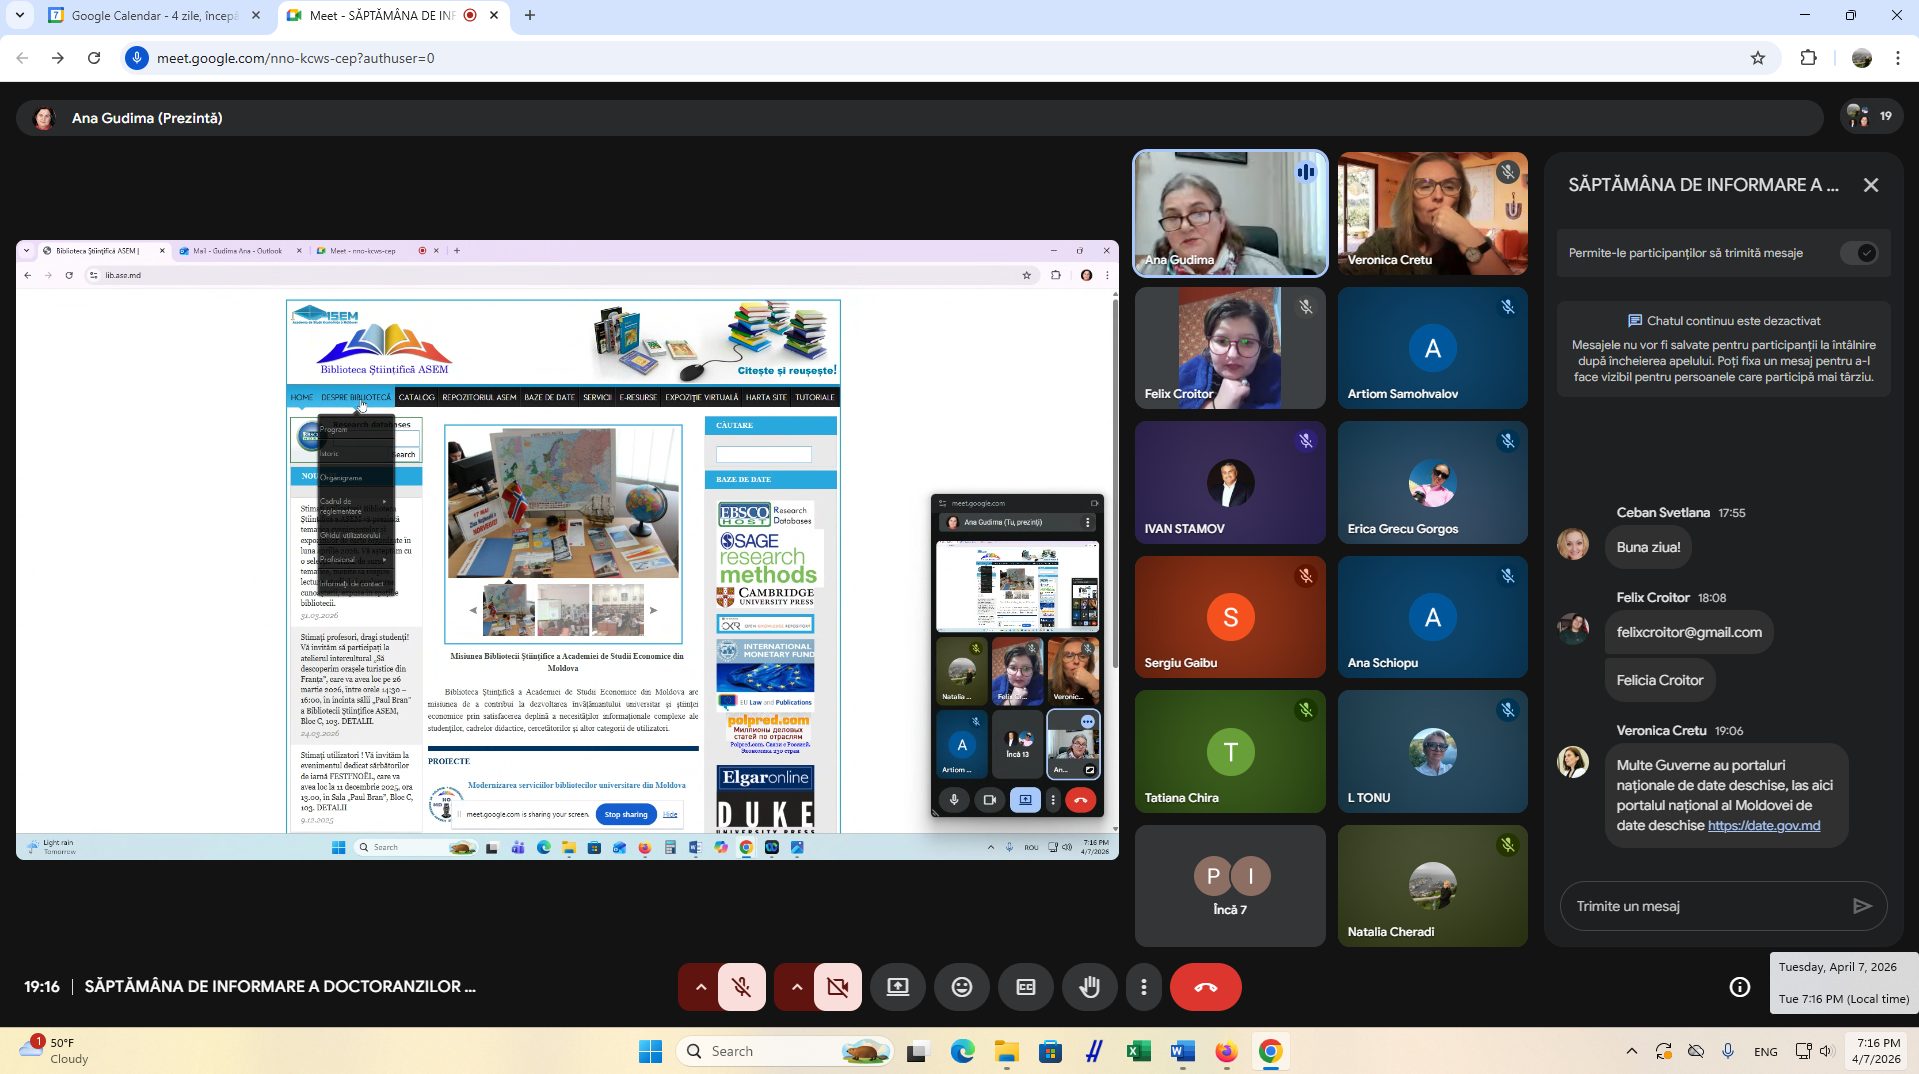
Task: Open the emoji reactions button
Action: point(961,987)
